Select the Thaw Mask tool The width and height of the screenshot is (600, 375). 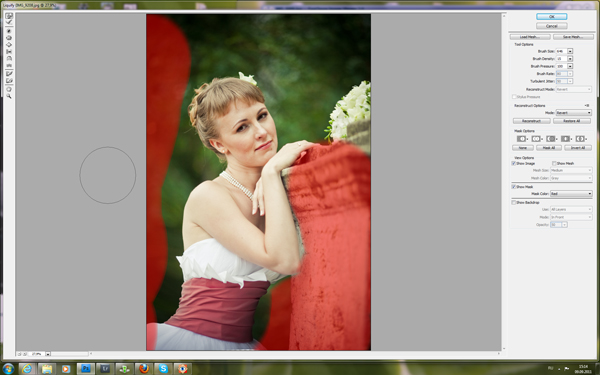tap(9, 80)
